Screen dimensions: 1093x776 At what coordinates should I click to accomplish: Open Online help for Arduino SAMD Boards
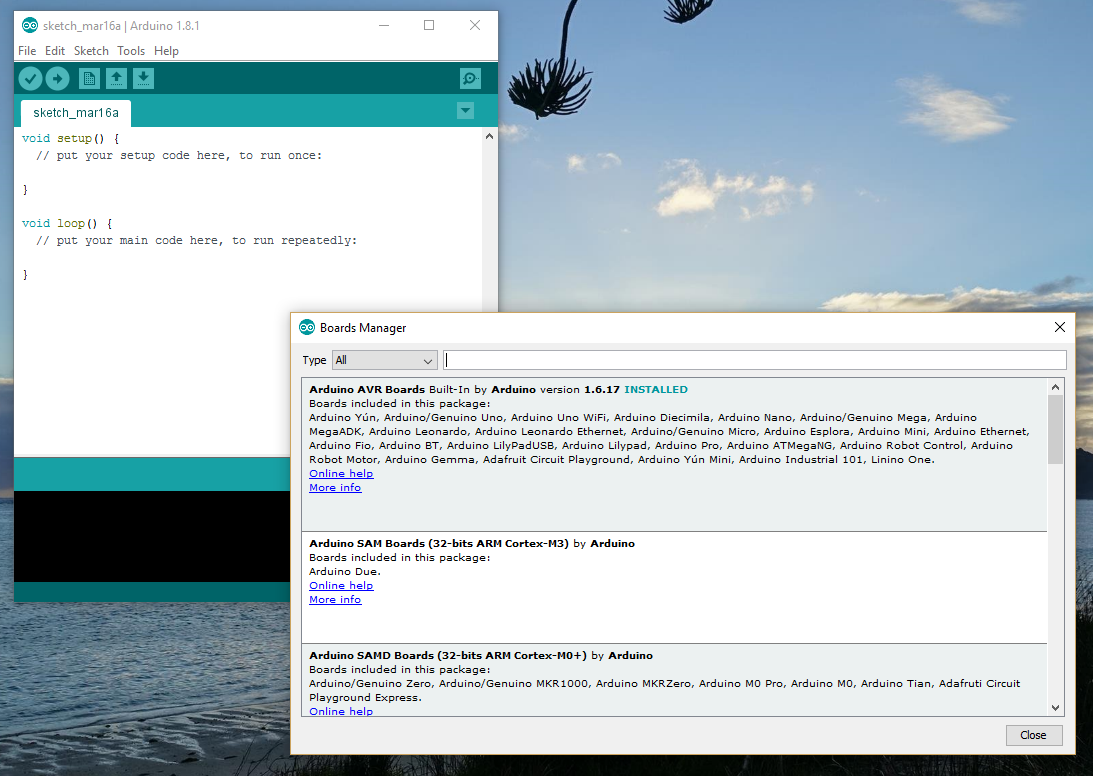tap(341, 711)
